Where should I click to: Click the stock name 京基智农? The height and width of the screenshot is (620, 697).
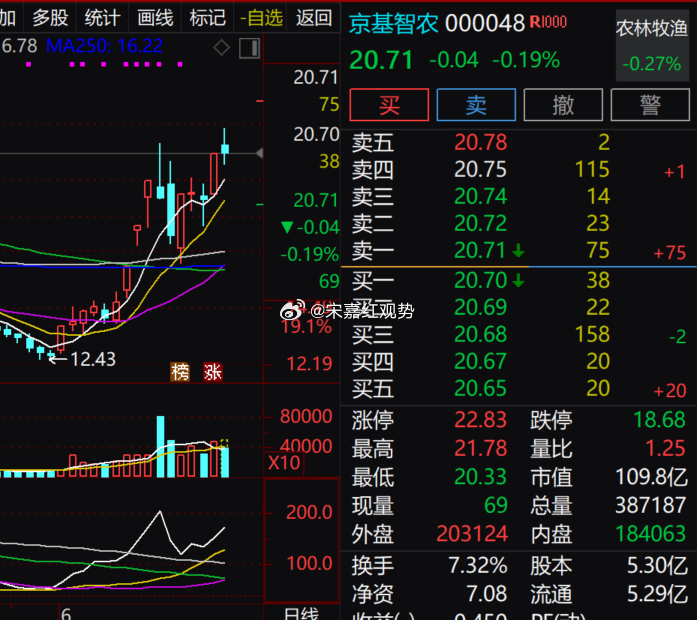393,24
